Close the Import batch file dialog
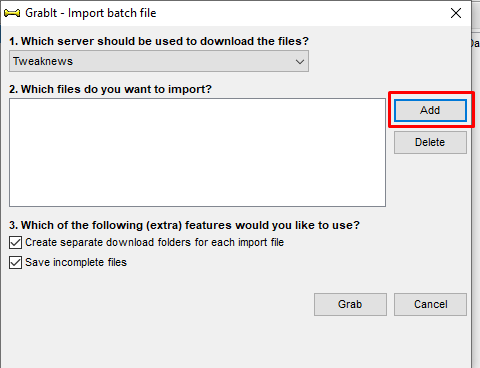The width and height of the screenshot is (480, 368). pyautogui.click(x=456, y=13)
